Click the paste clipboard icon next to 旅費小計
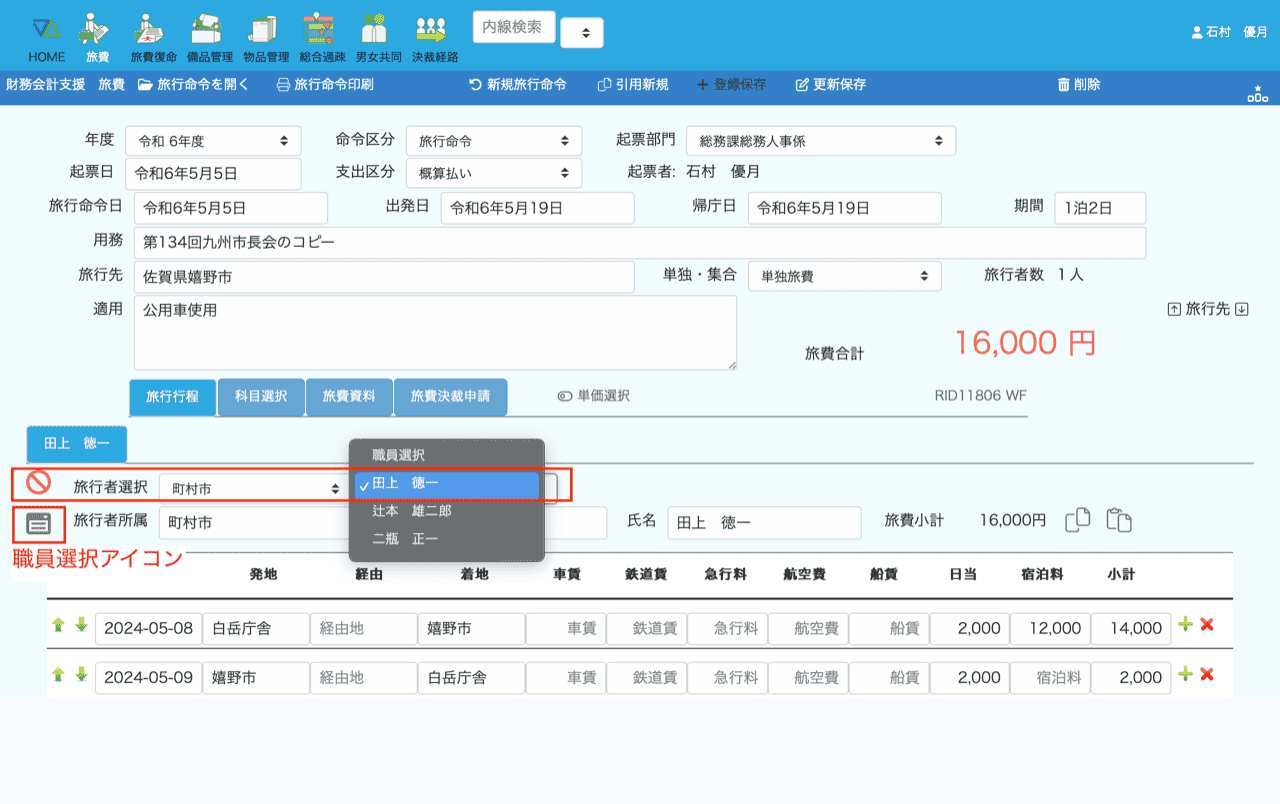Viewport: 1280px width, 804px height. pyautogui.click(x=1119, y=521)
